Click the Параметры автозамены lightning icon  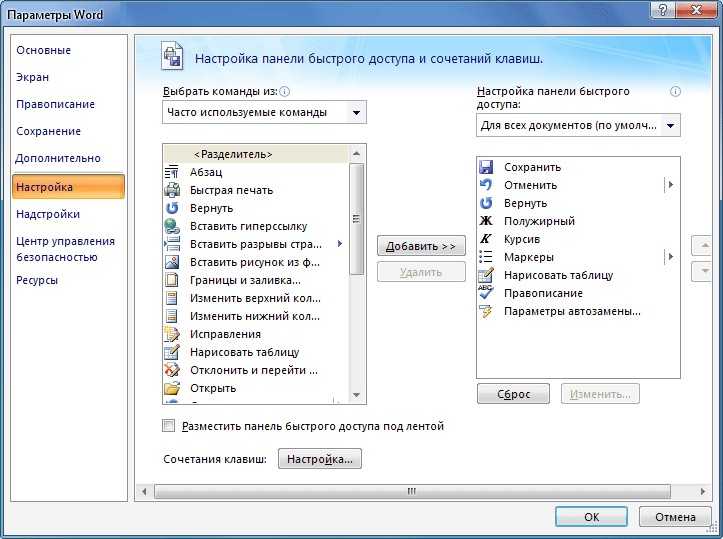tap(486, 311)
